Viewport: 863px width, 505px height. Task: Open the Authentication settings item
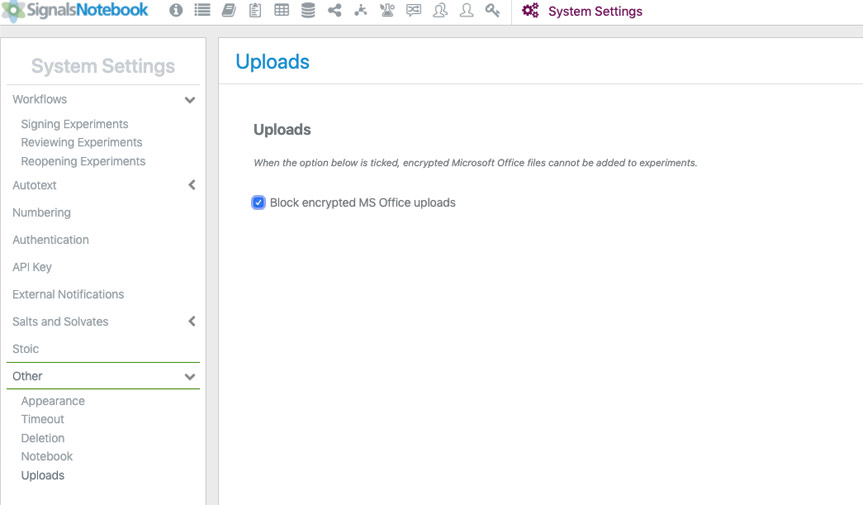51,240
